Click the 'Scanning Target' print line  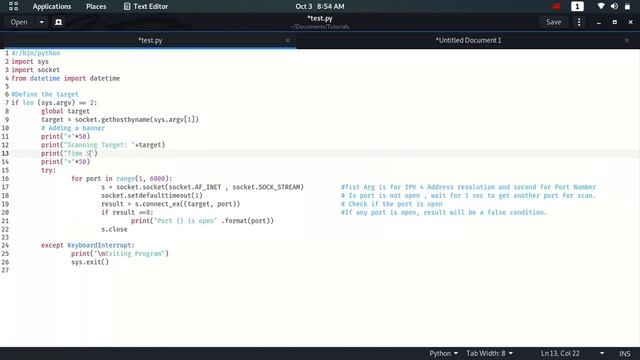[103, 145]
